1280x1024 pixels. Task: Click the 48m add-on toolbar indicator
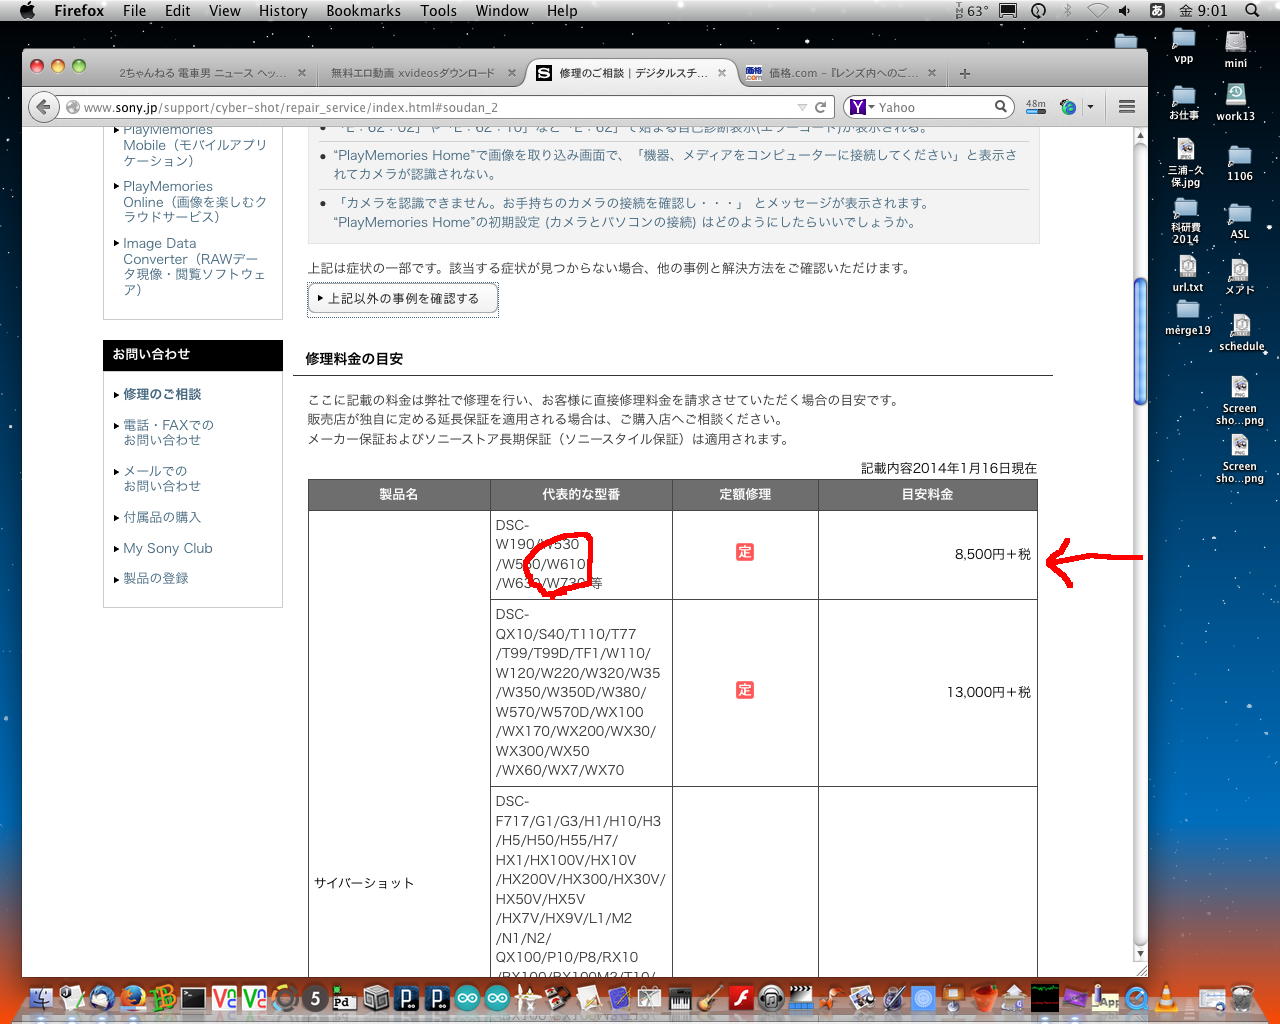click(x=1036, y=106)
